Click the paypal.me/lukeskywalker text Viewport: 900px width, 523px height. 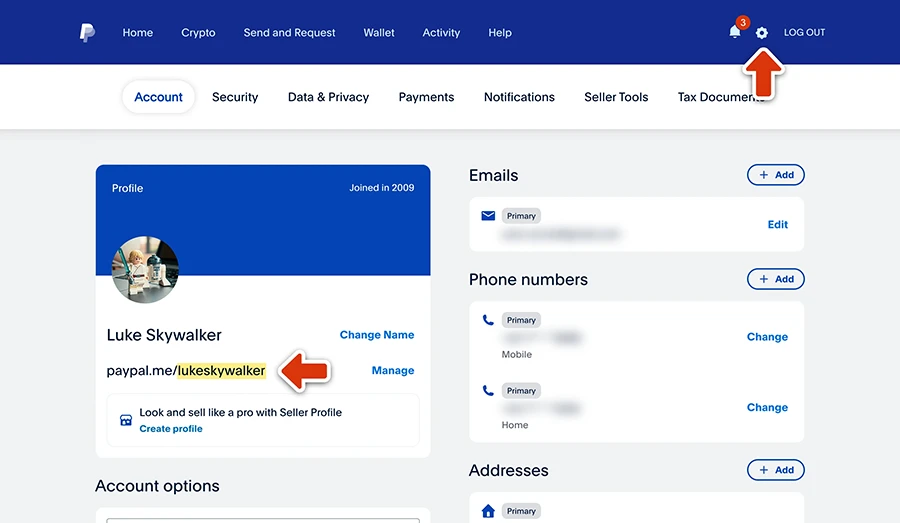click(186, 371)
